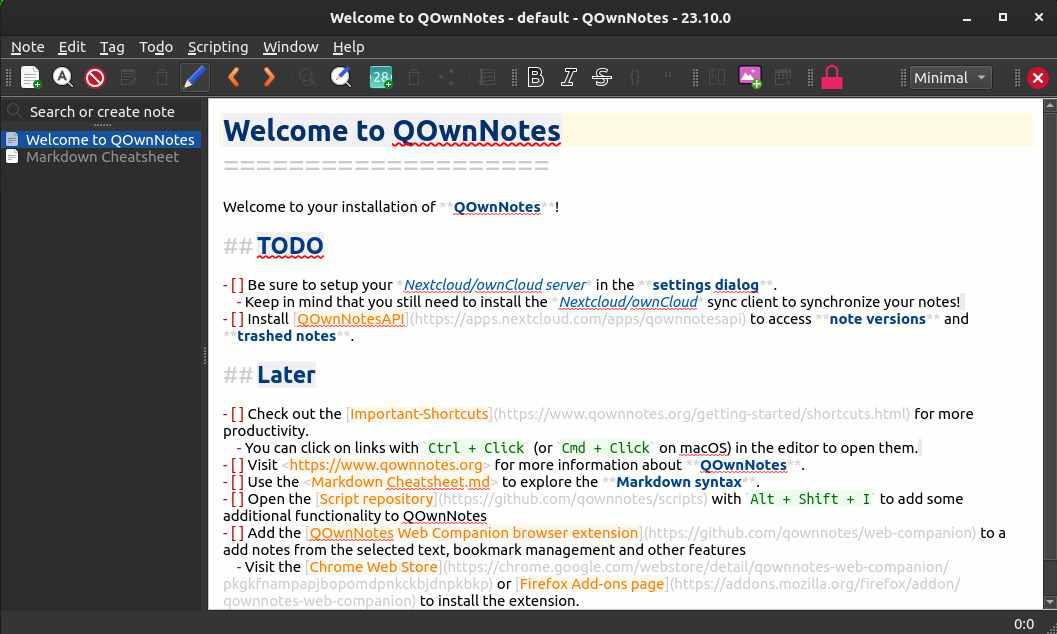Click checkbox before 'Open the Script repository'
The image size is (1057, 634).
tap(237, 499)
